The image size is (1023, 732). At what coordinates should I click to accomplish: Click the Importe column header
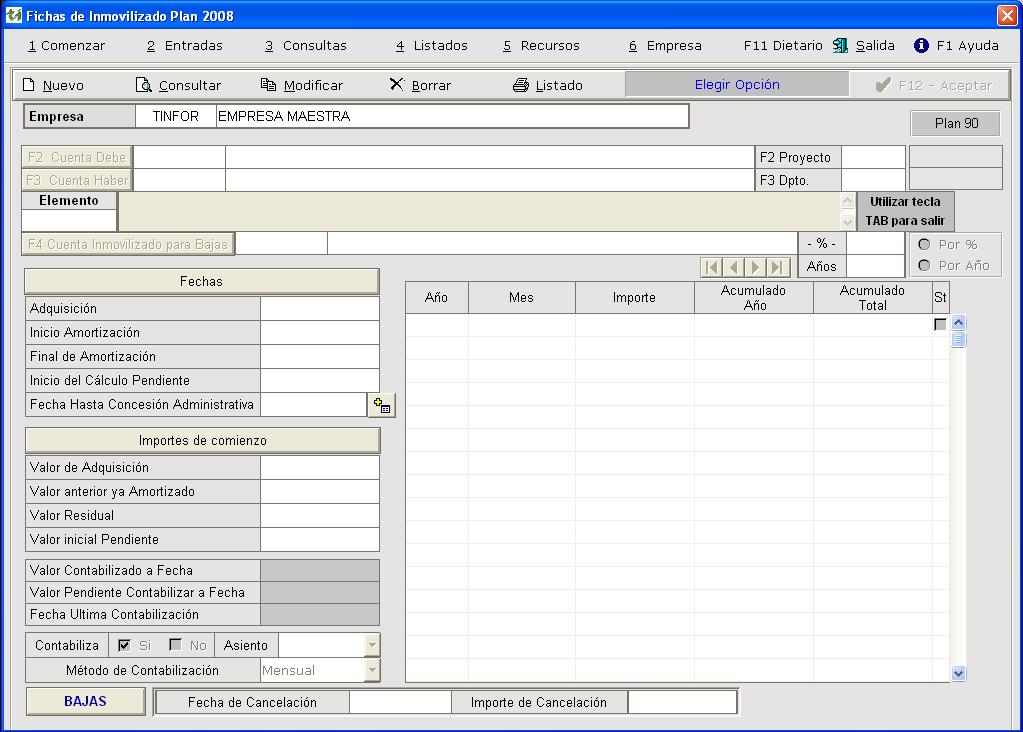click(x=634, y=297)
